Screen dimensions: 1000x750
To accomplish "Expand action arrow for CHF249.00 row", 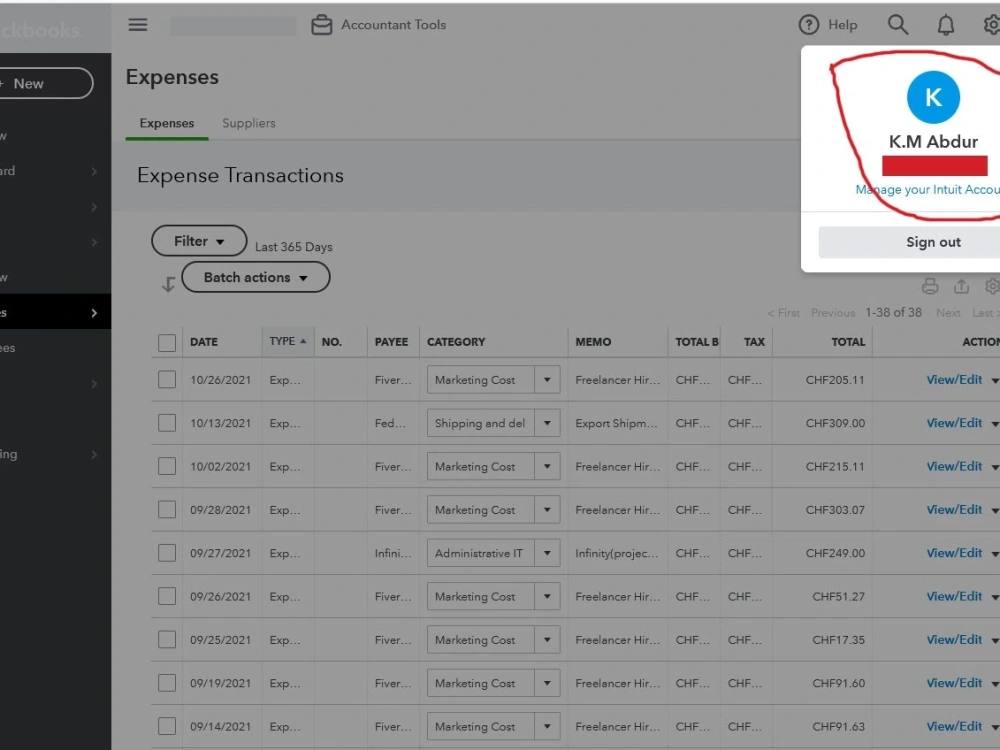I will (995, 554).
